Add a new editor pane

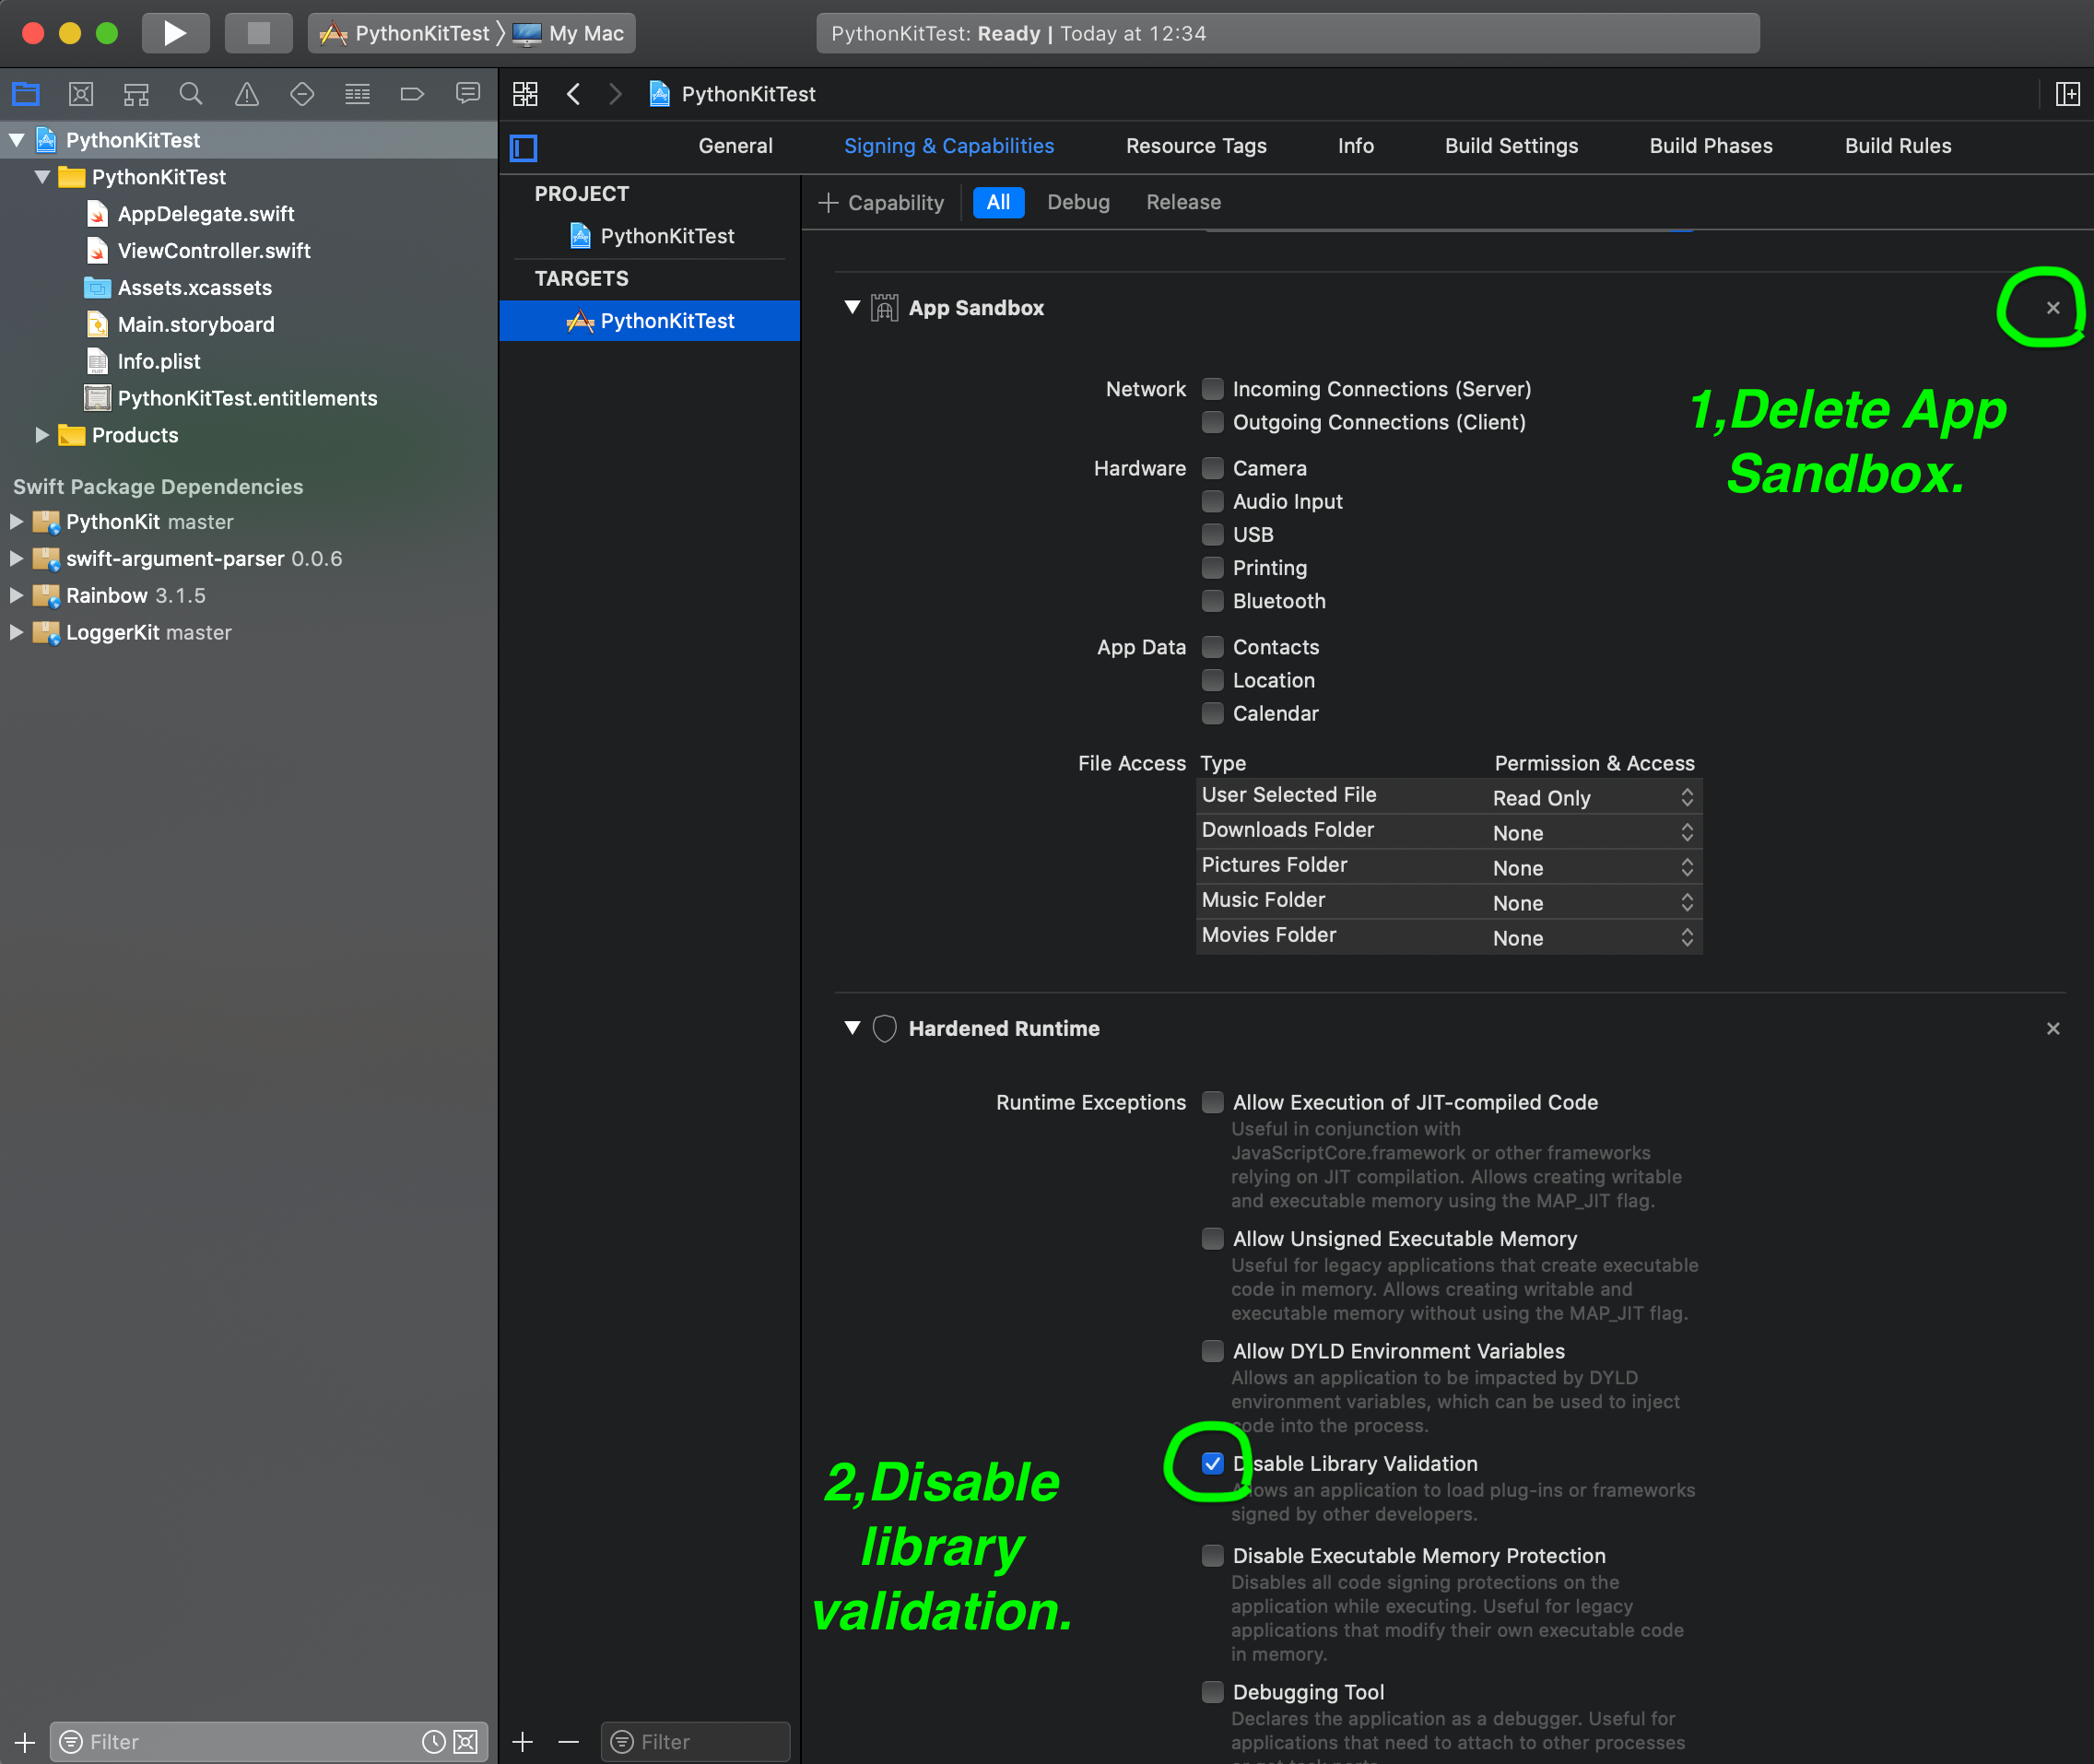(x=2067, y=94)
